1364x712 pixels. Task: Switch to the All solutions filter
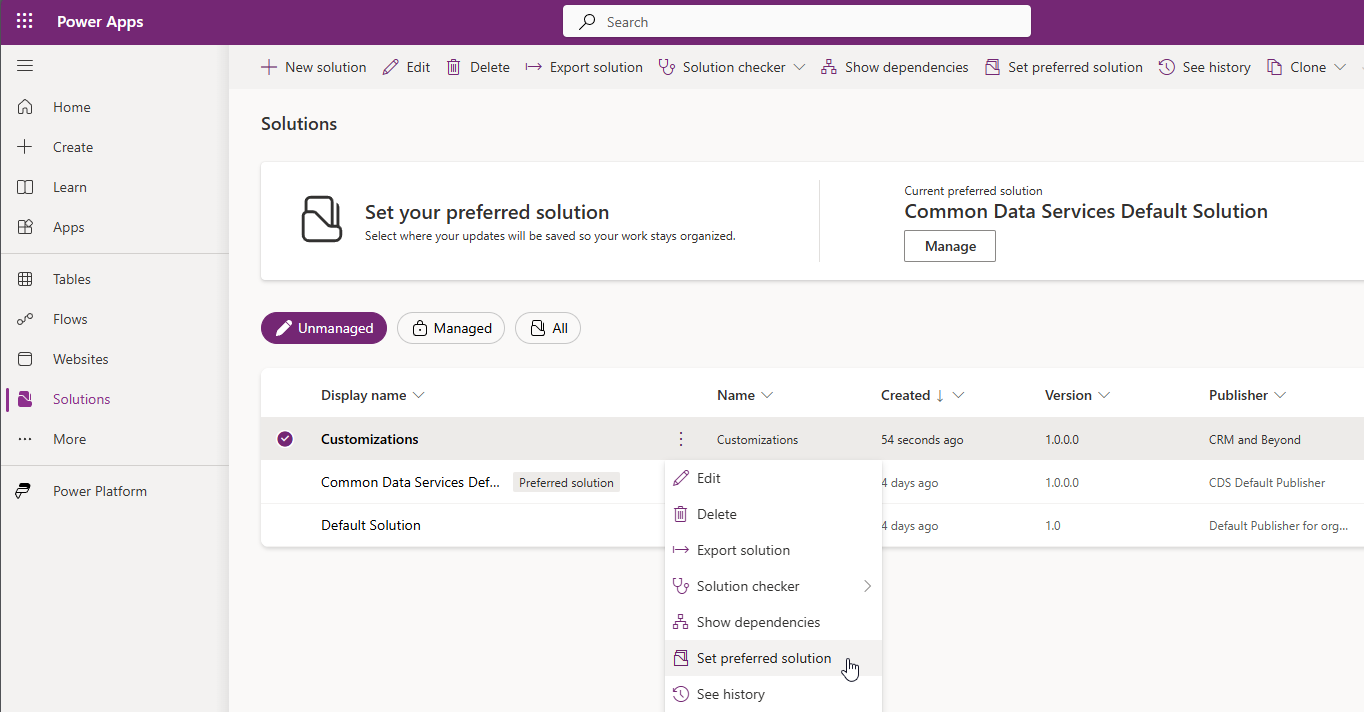(x=548, y=328)
